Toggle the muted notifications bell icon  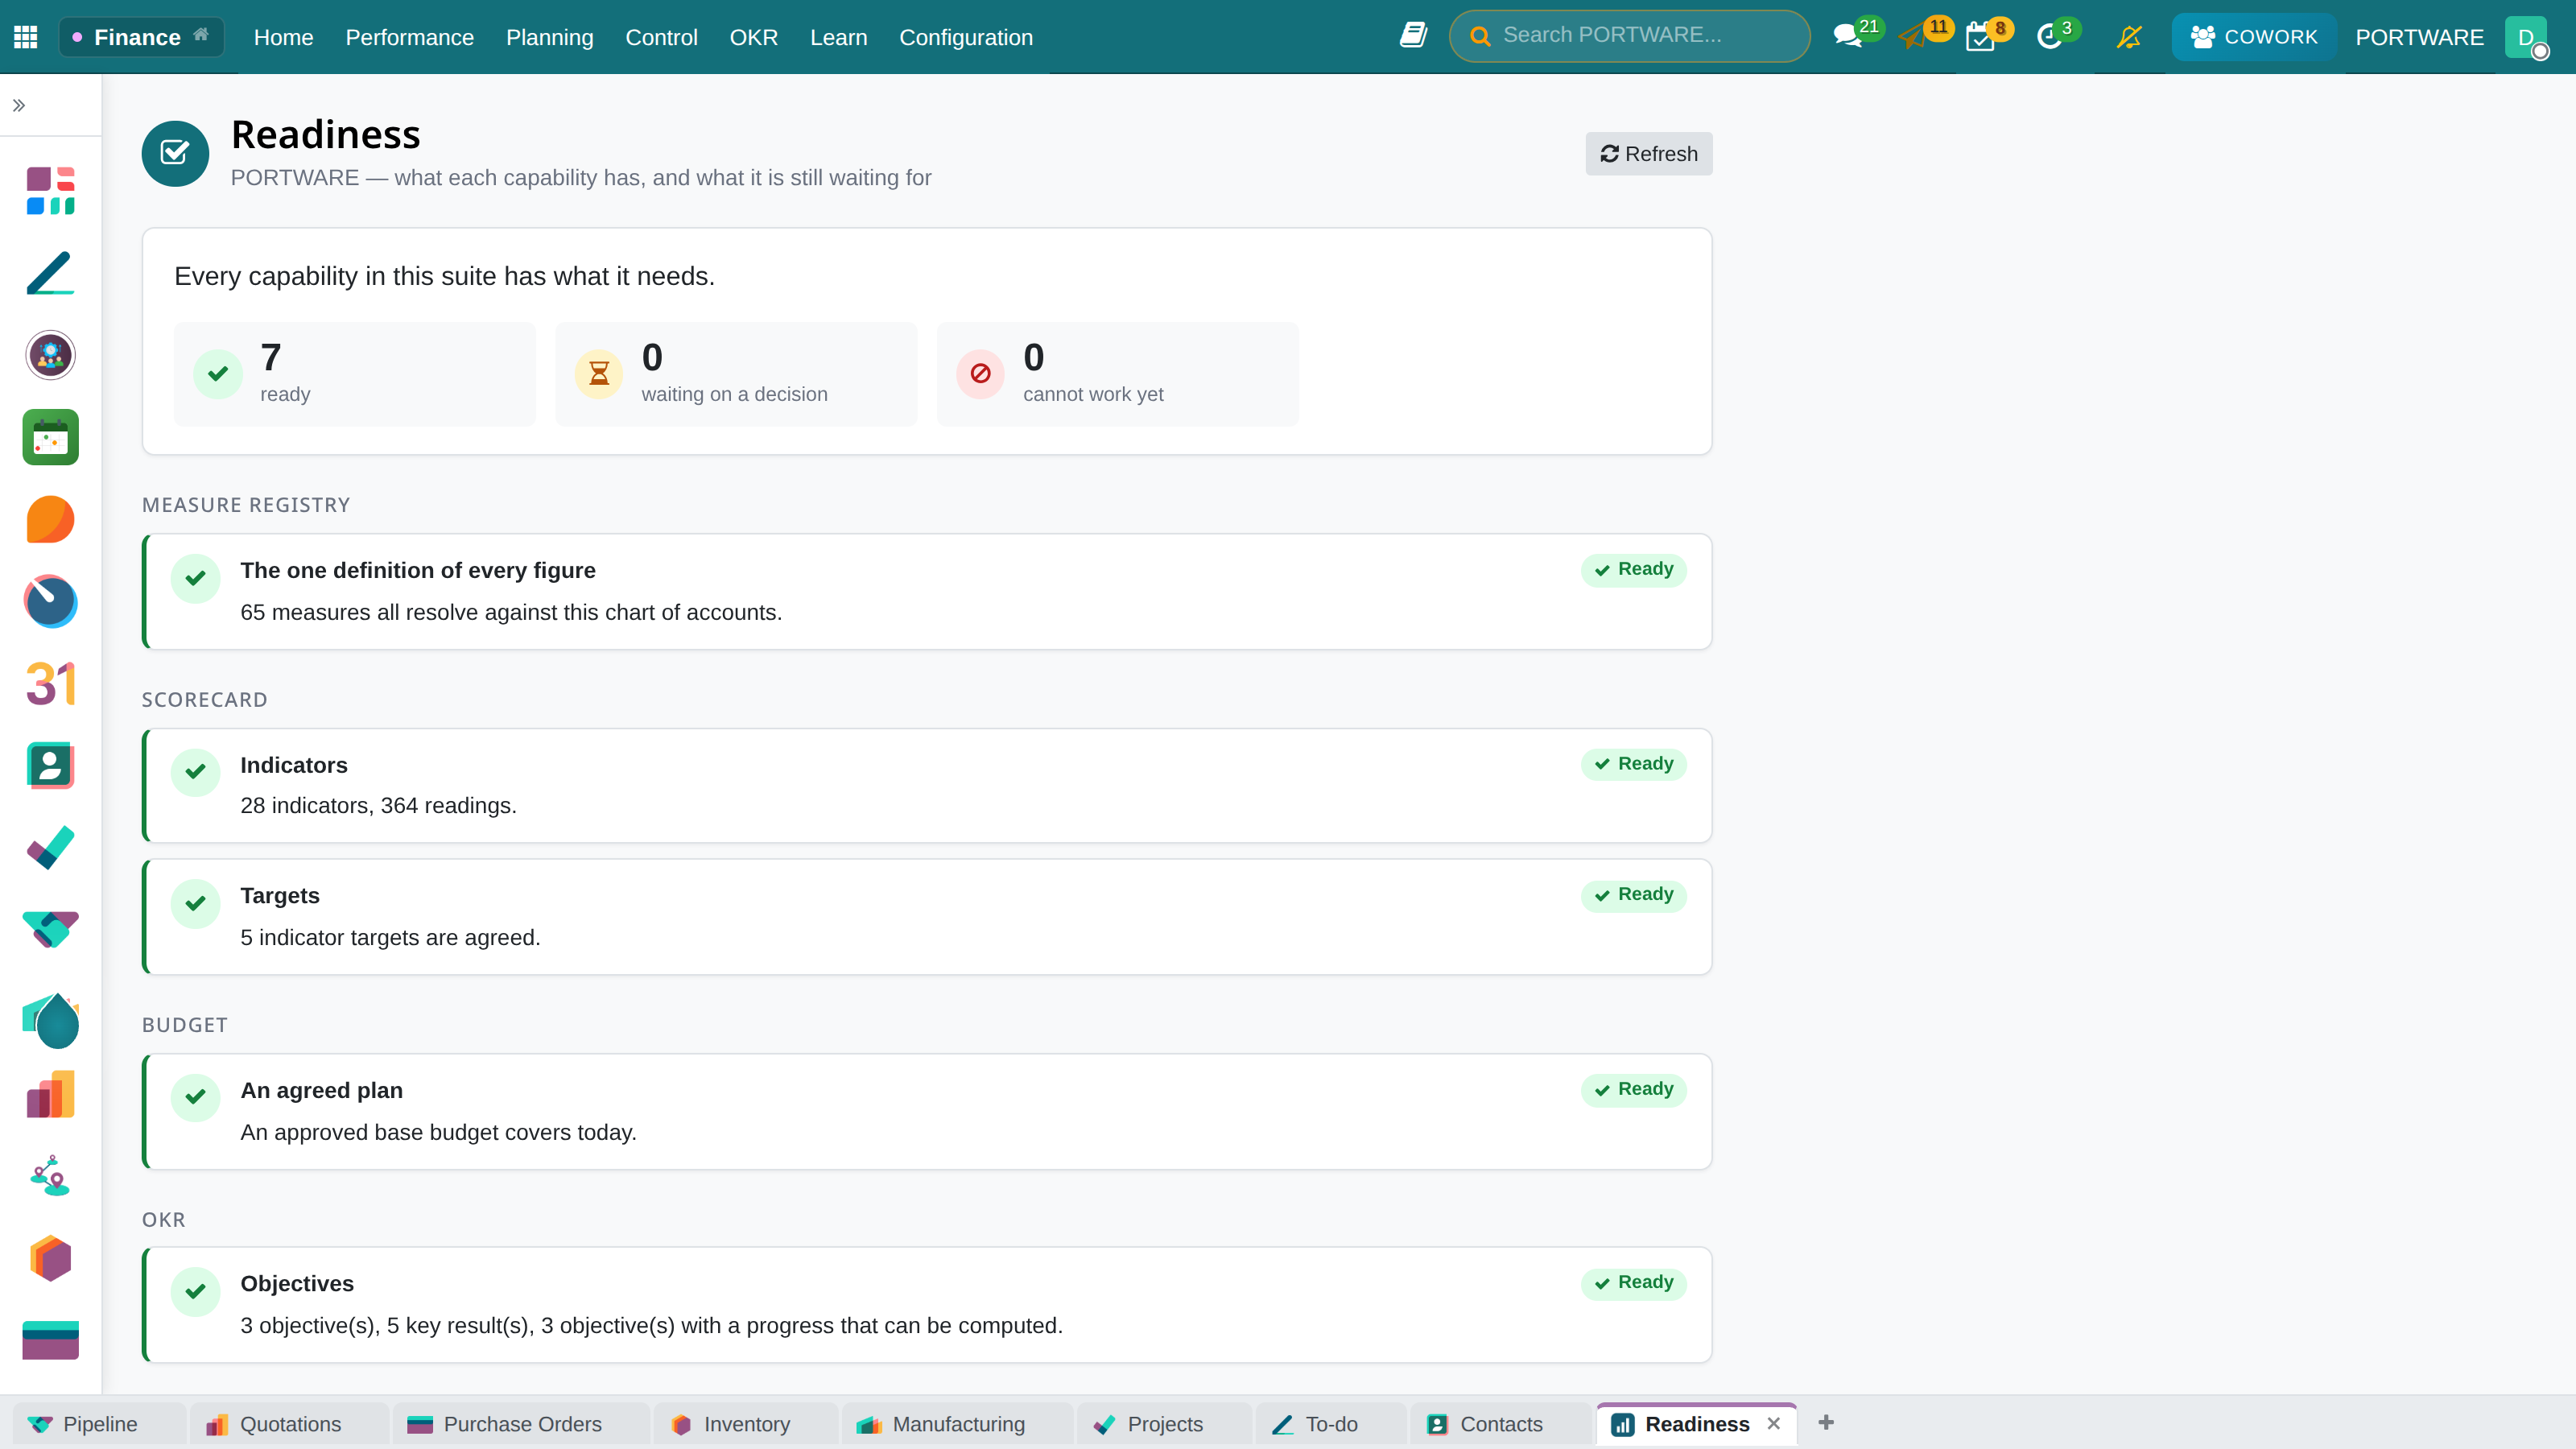click(x=2129, y=37)
